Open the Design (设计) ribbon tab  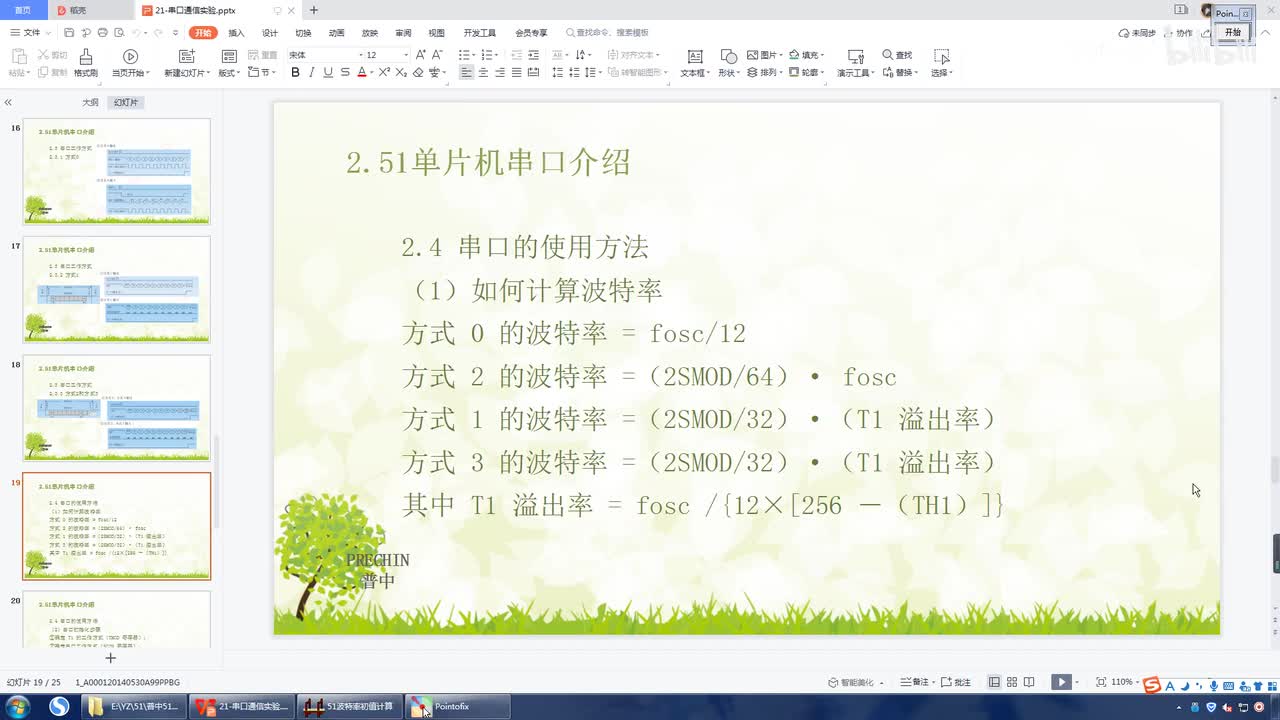tap(269, 33)
